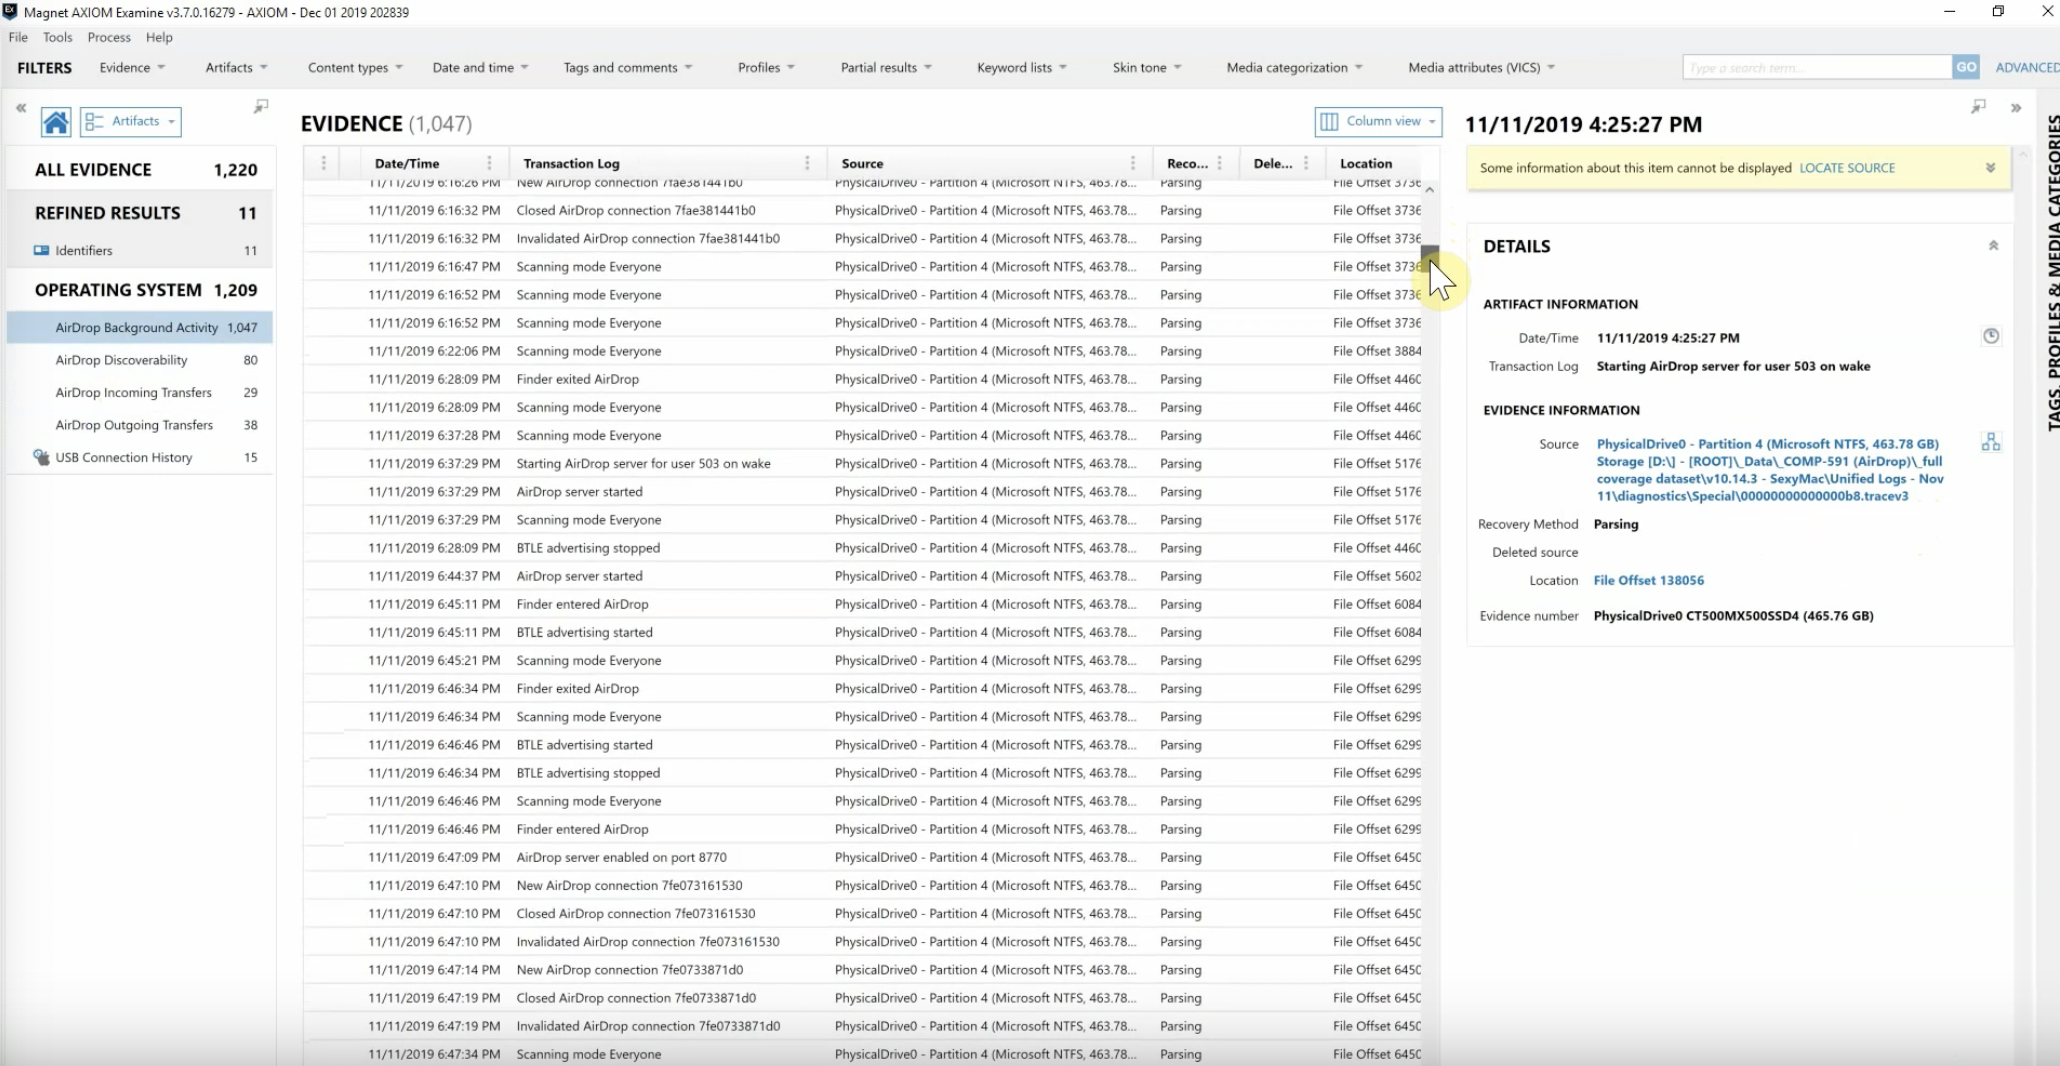The height and width of the screenshot is (1066, 2060).
Task: Select All Evidence category
Action: click(140, 170)
